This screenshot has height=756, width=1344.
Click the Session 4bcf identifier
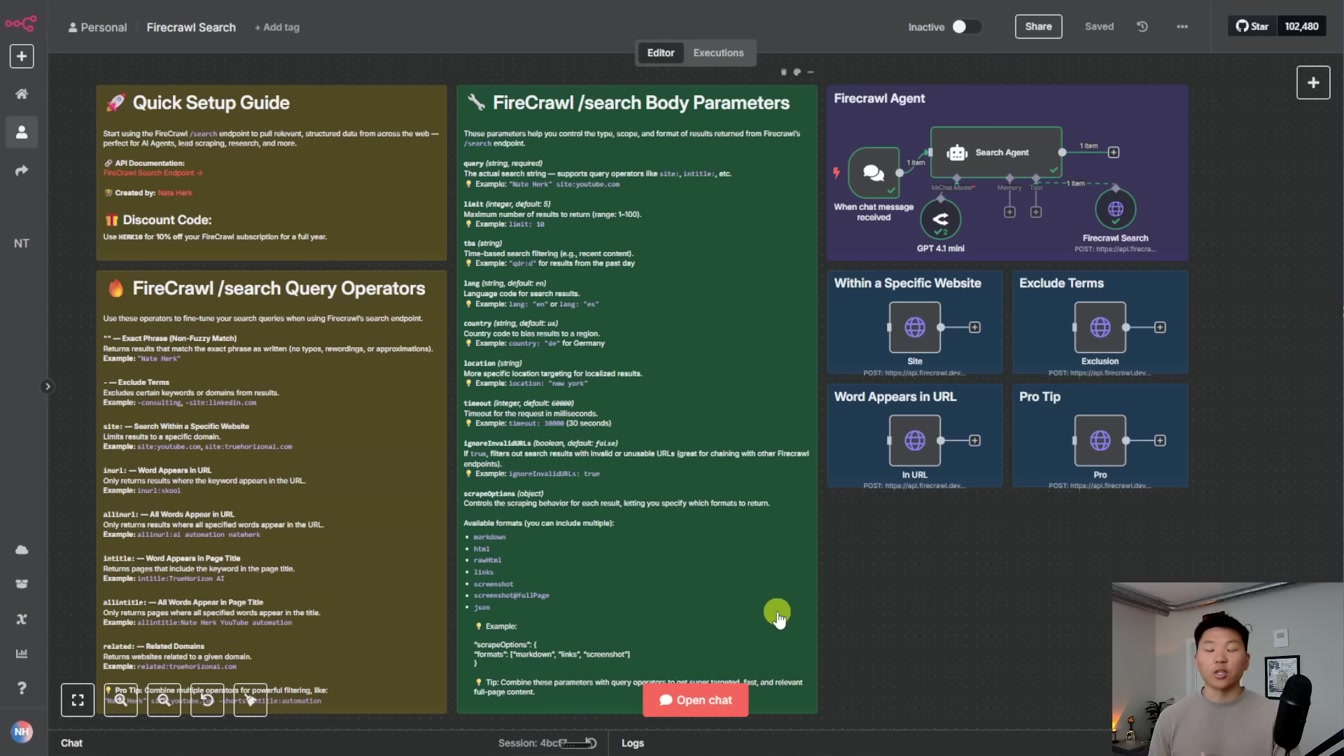click(531, 743)
